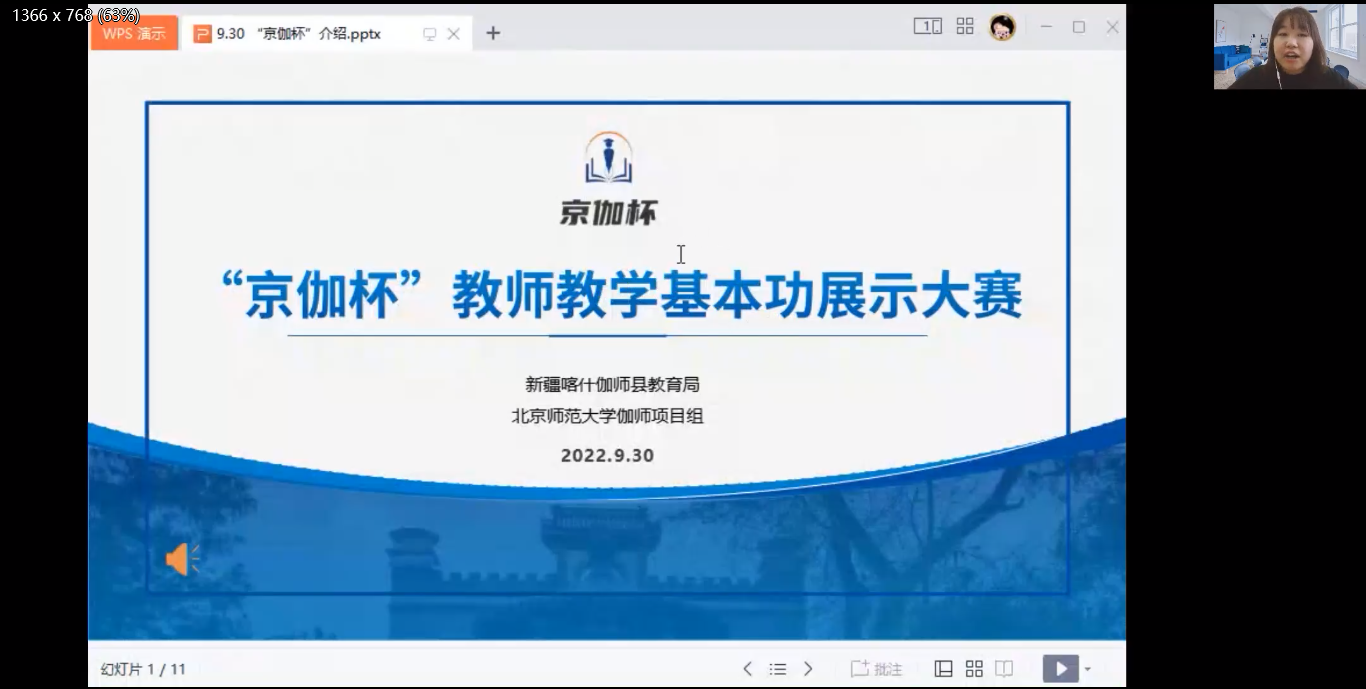Open the apps grid icon in title bar

pos(965,27)
